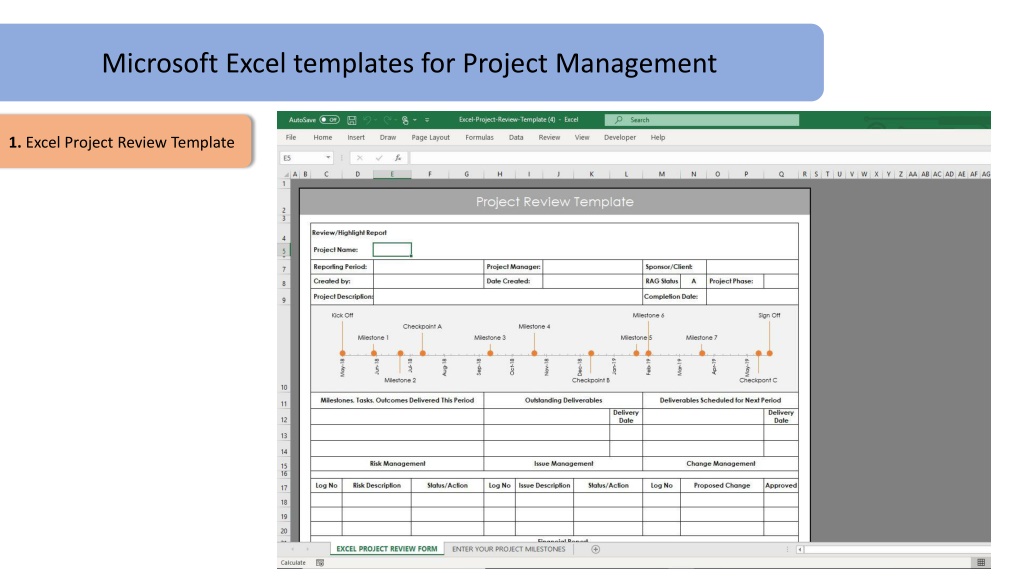Open the Formulas ribbon tab

click(x=479, y=138)
